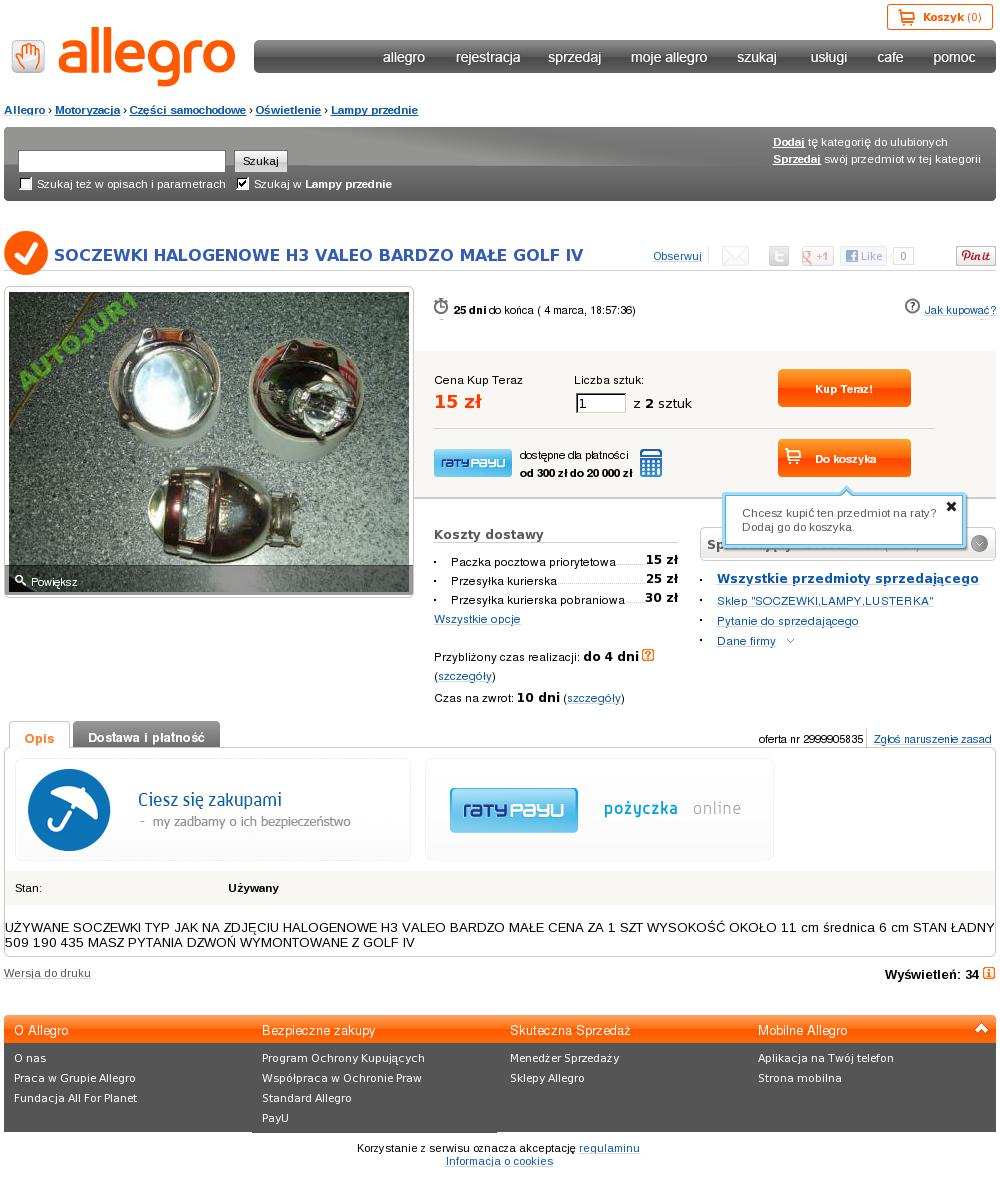Open the installment calculator icon

[651, 462]
